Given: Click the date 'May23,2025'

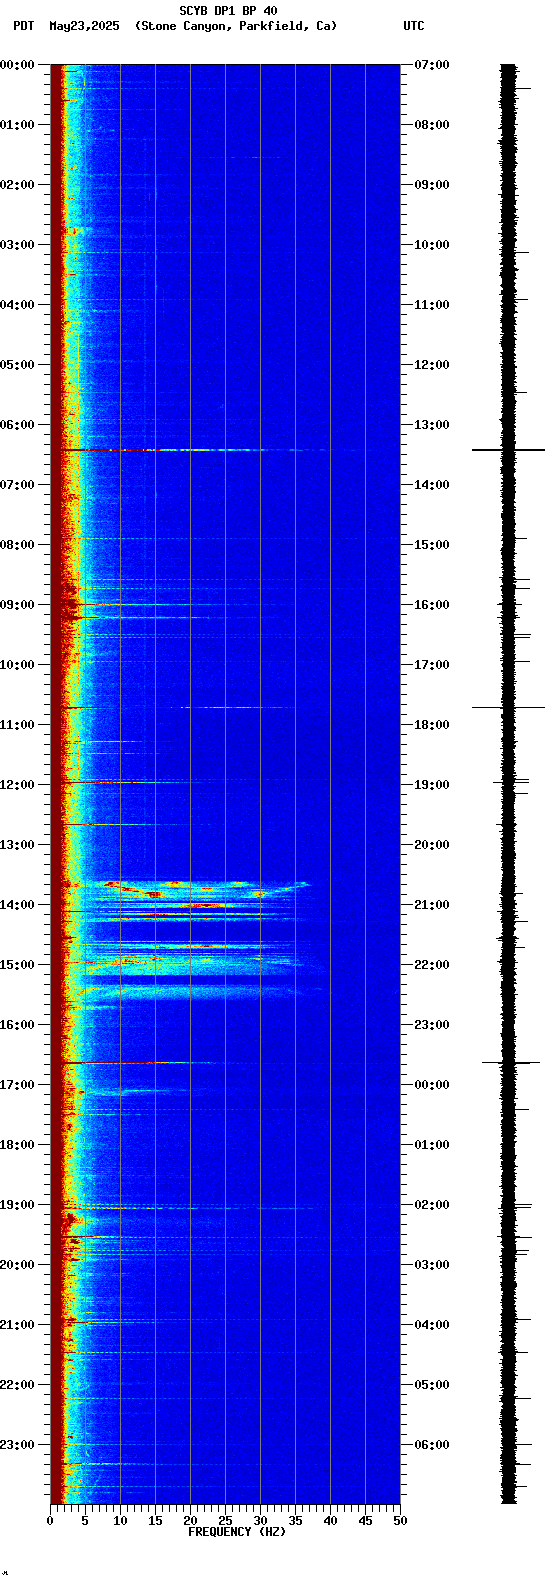Looking at the screenshot, I should pos(84,26).
